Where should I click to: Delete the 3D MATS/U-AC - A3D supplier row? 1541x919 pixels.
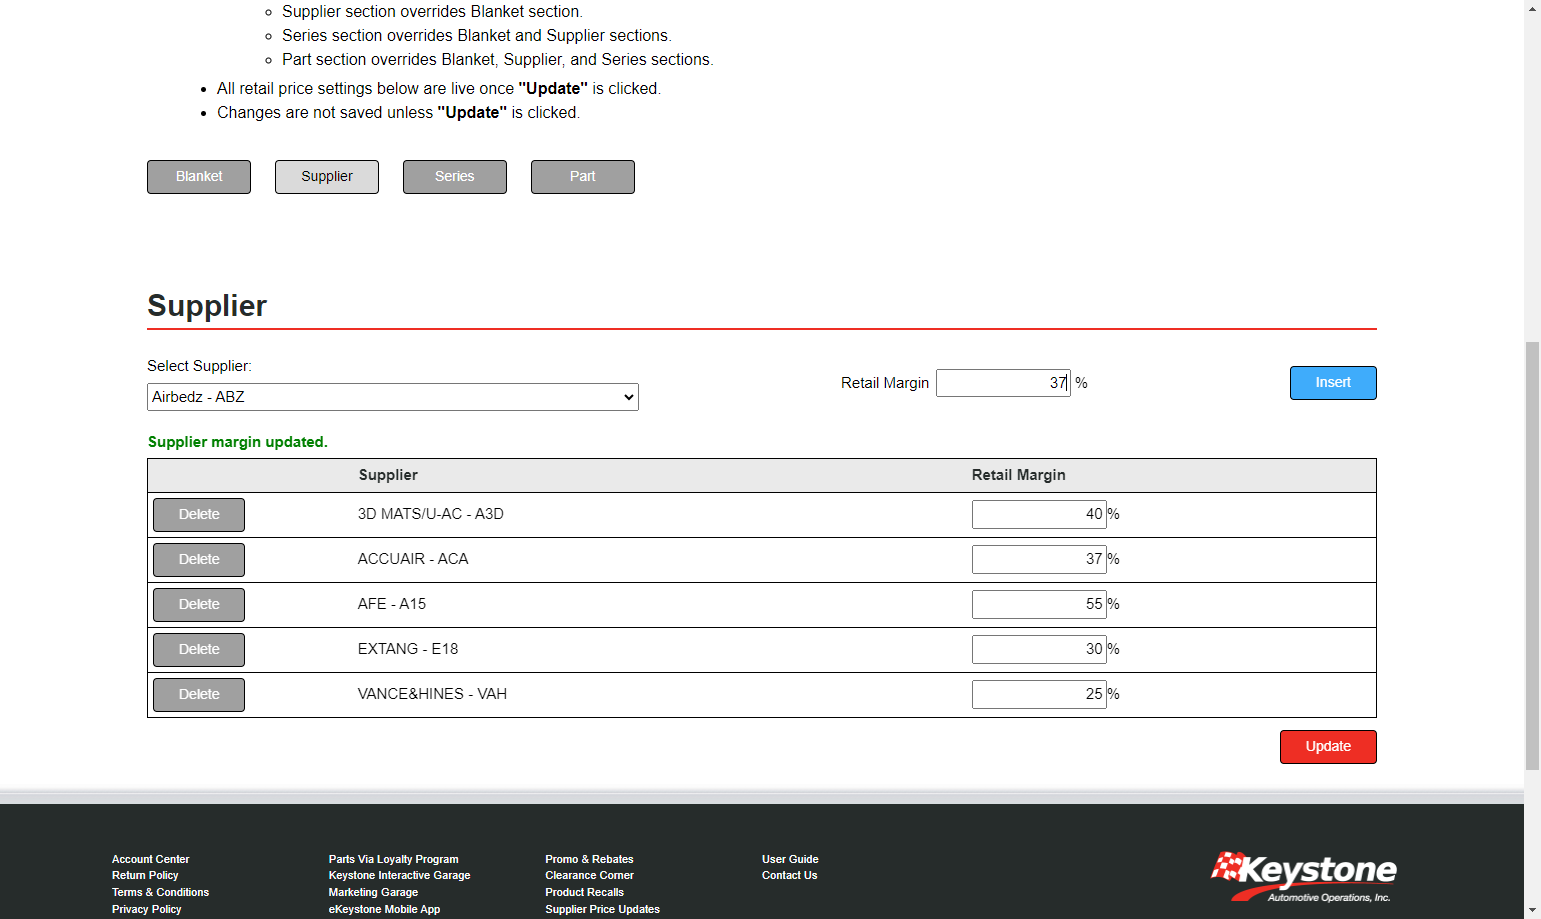[x=199, y=515]
